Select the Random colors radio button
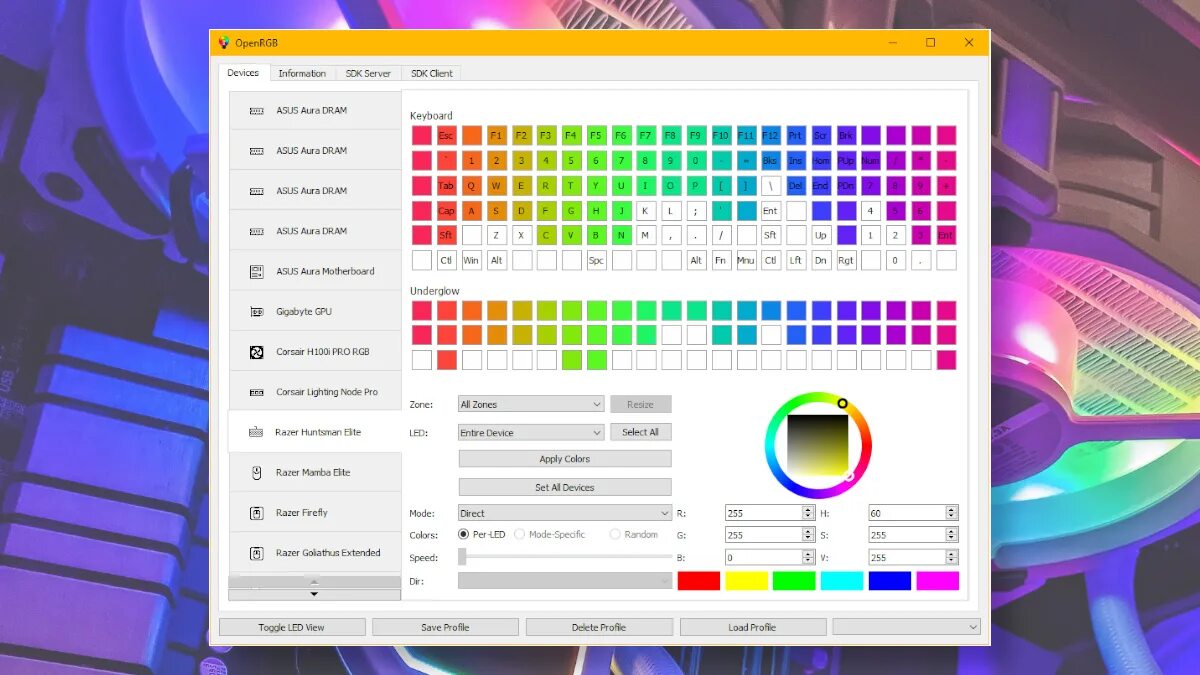The image size is (1200, 675). tap(615, 534)
